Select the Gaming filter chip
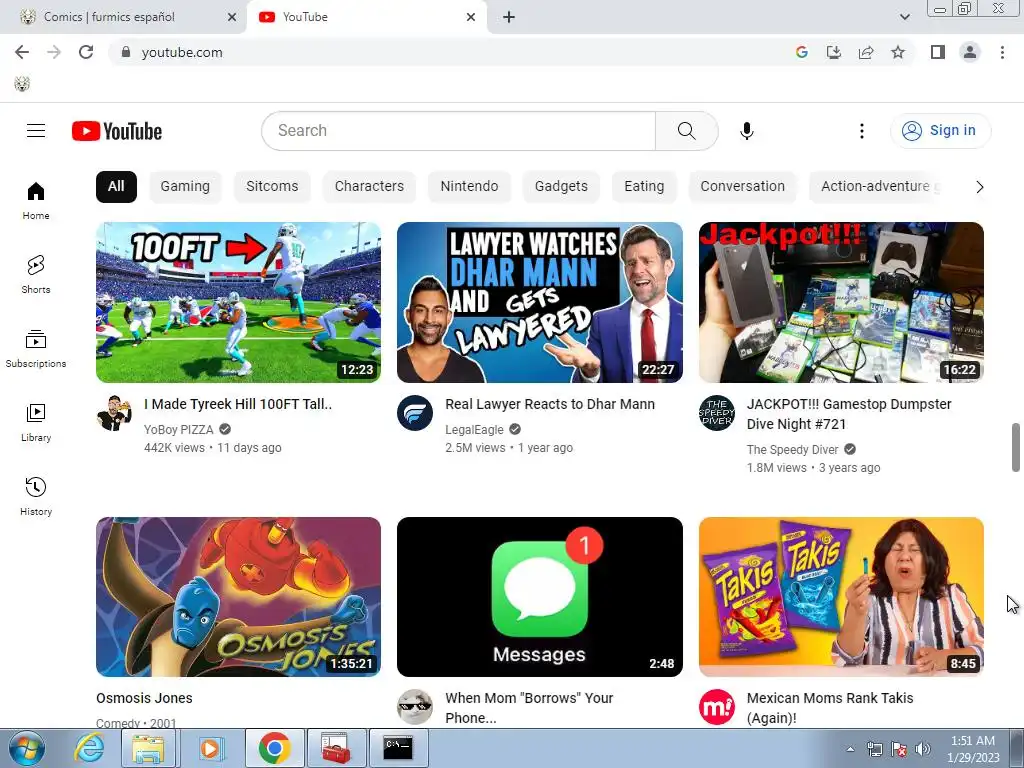 pos(185,187)
